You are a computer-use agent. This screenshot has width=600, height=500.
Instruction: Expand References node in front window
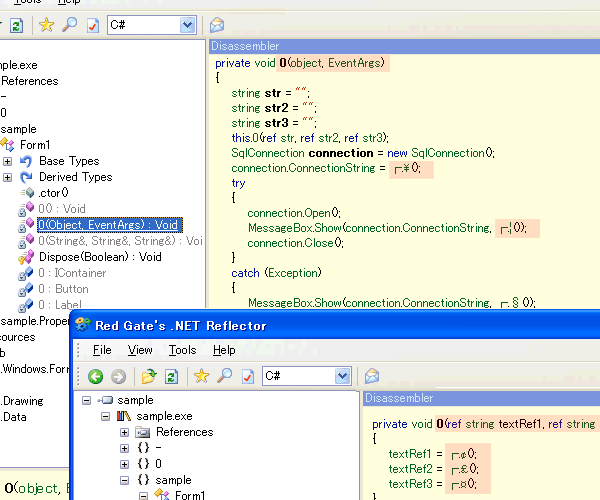tap(124, 433)
